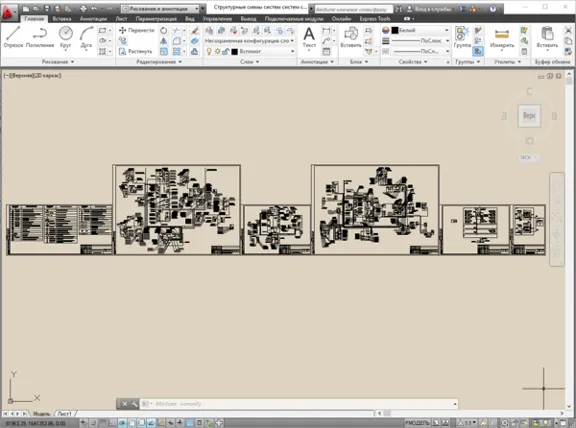Click the Перенести move command

(x=136, y=30)
